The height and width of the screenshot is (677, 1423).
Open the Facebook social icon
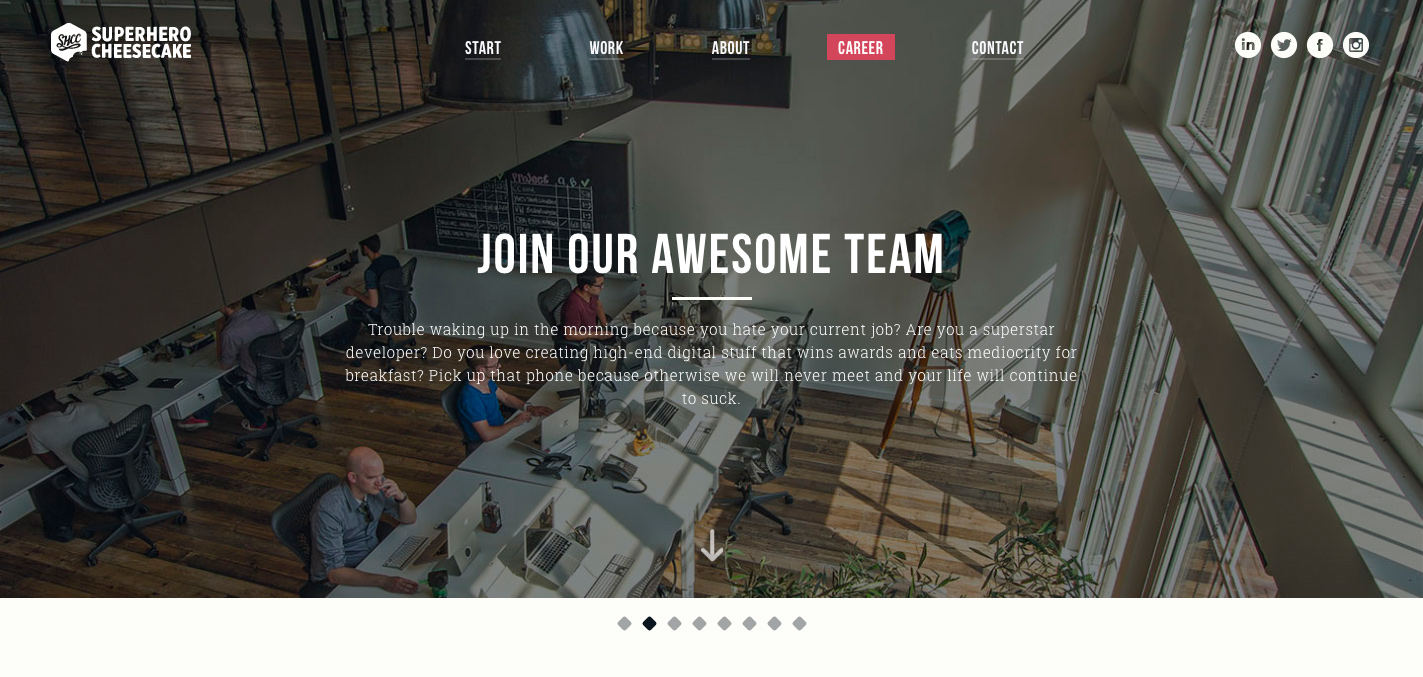tap(1320, 45)
